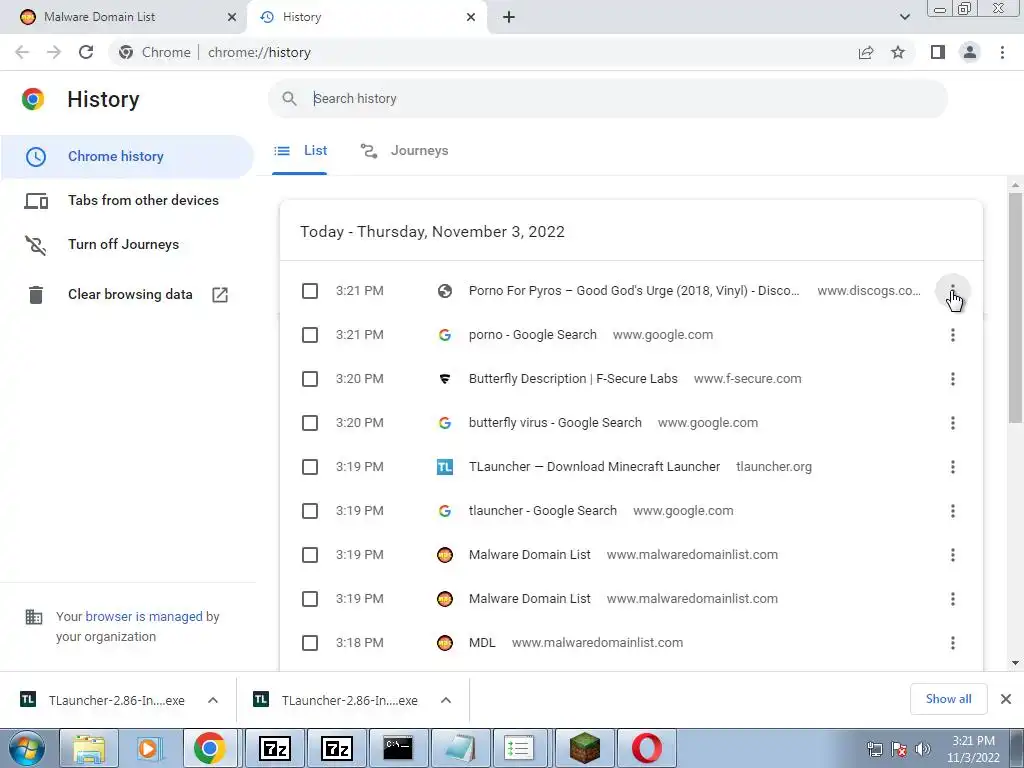Open TLauncher Download Minecraft Launcher link

[x=594, y=467]
